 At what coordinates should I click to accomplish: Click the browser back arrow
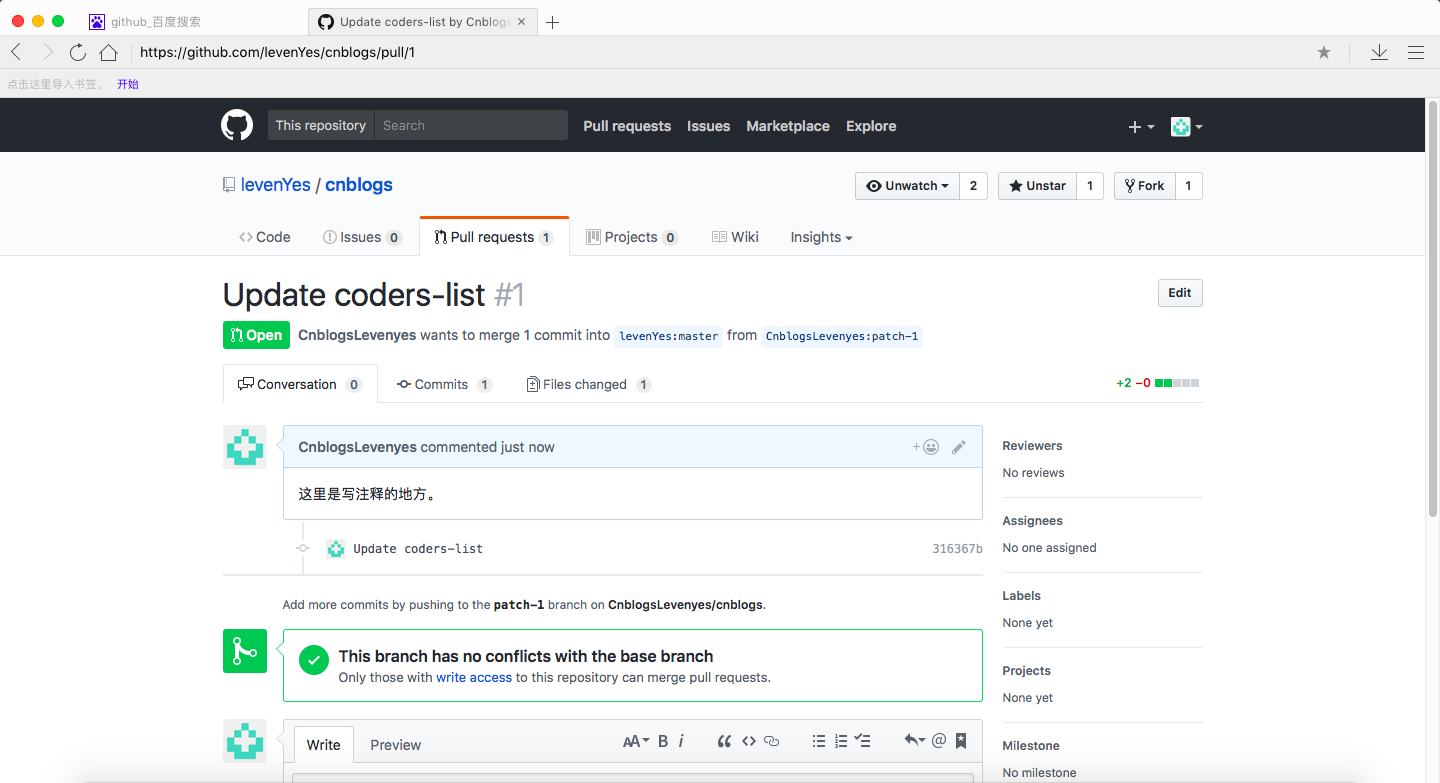coord(16,52)
